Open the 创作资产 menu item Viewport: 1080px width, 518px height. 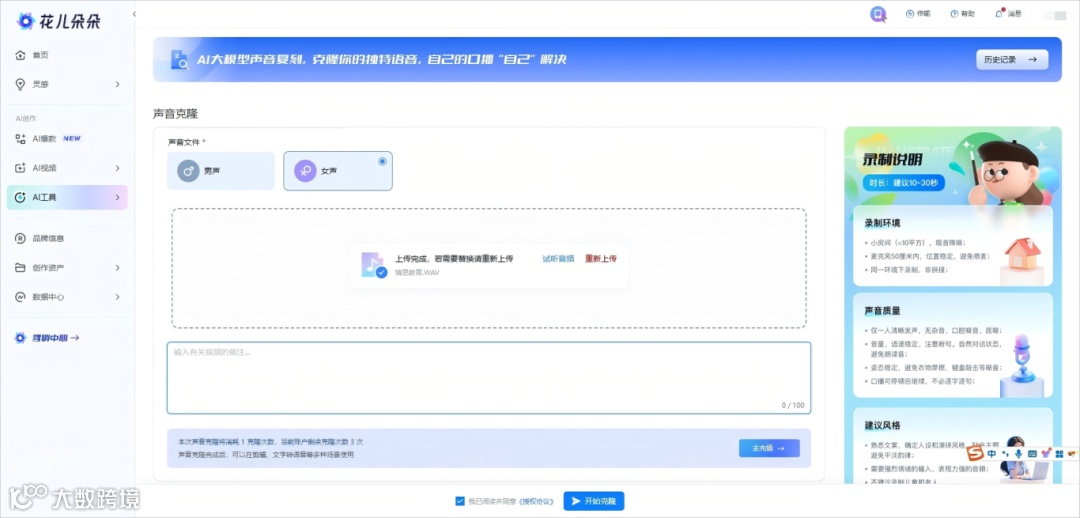point(67,267)
